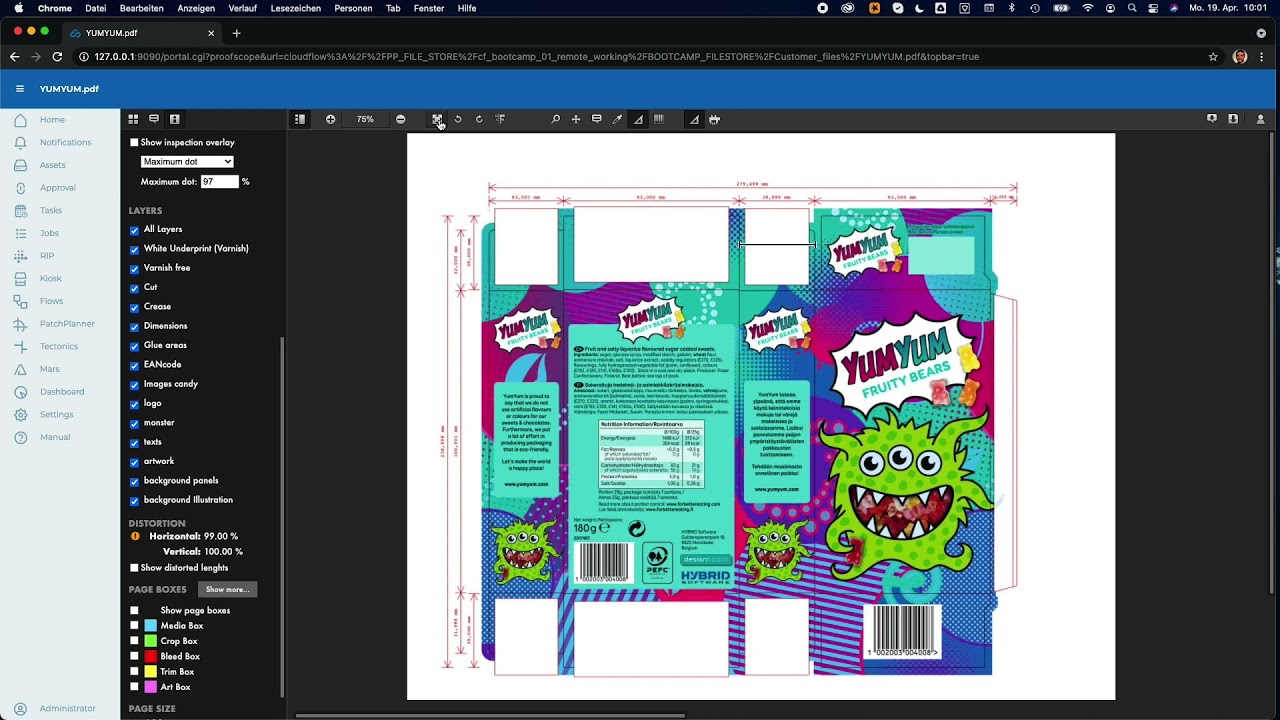Viewport: 1280px width, 720px height.
Task: Hide the Crease layer
Action: point(134,307)
